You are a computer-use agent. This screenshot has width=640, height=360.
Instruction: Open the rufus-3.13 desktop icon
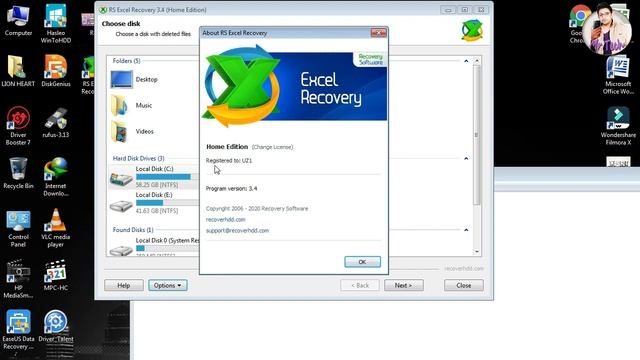click(x=56, y=122)
